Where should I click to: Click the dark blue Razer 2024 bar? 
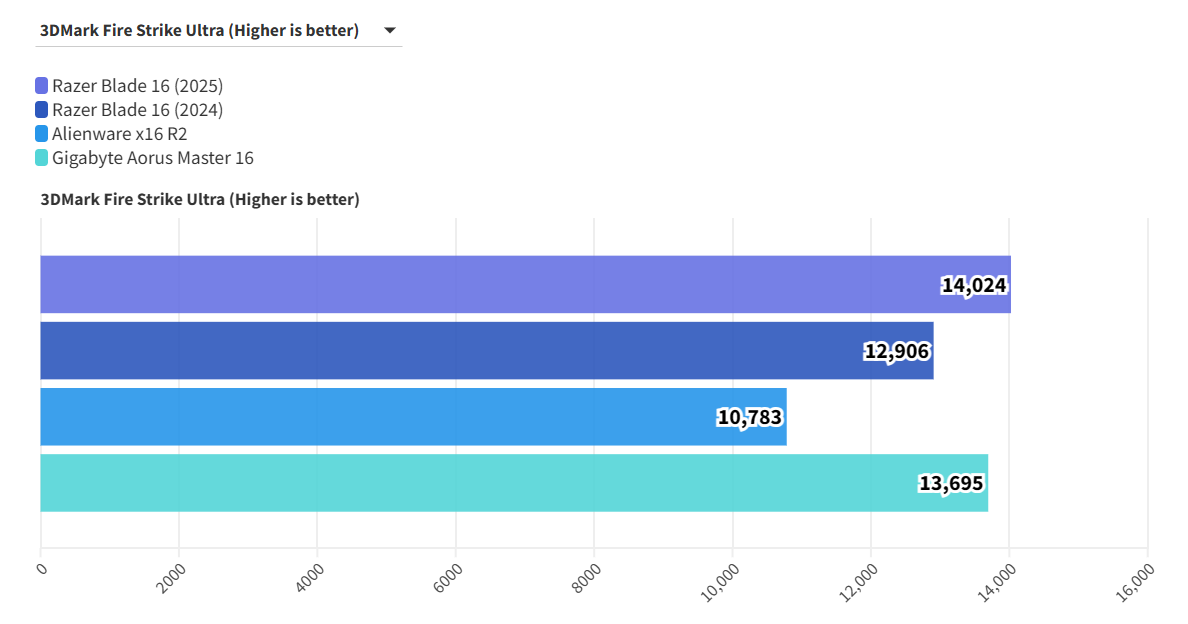point(450,351)
